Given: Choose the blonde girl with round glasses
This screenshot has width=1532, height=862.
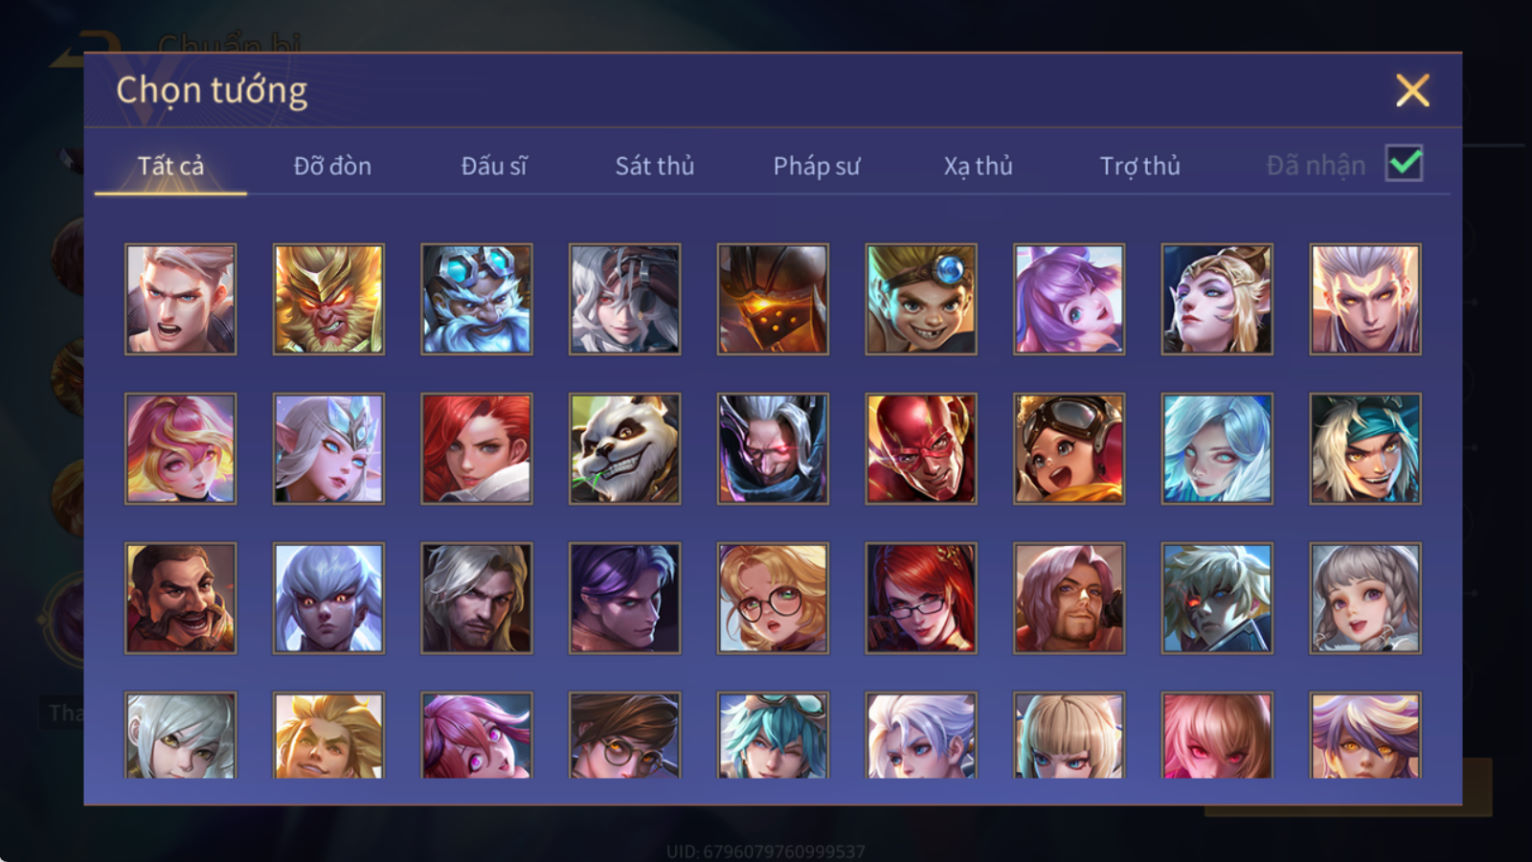Looking at the screenshot, I should pos(773,598).
